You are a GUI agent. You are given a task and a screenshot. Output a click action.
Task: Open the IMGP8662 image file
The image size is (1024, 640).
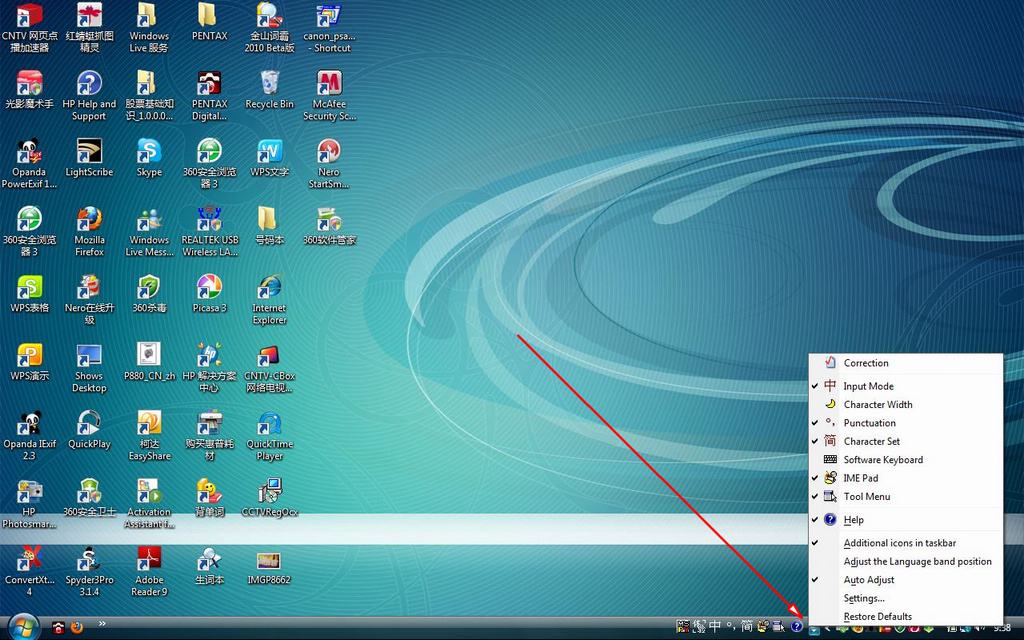point(269,566)
